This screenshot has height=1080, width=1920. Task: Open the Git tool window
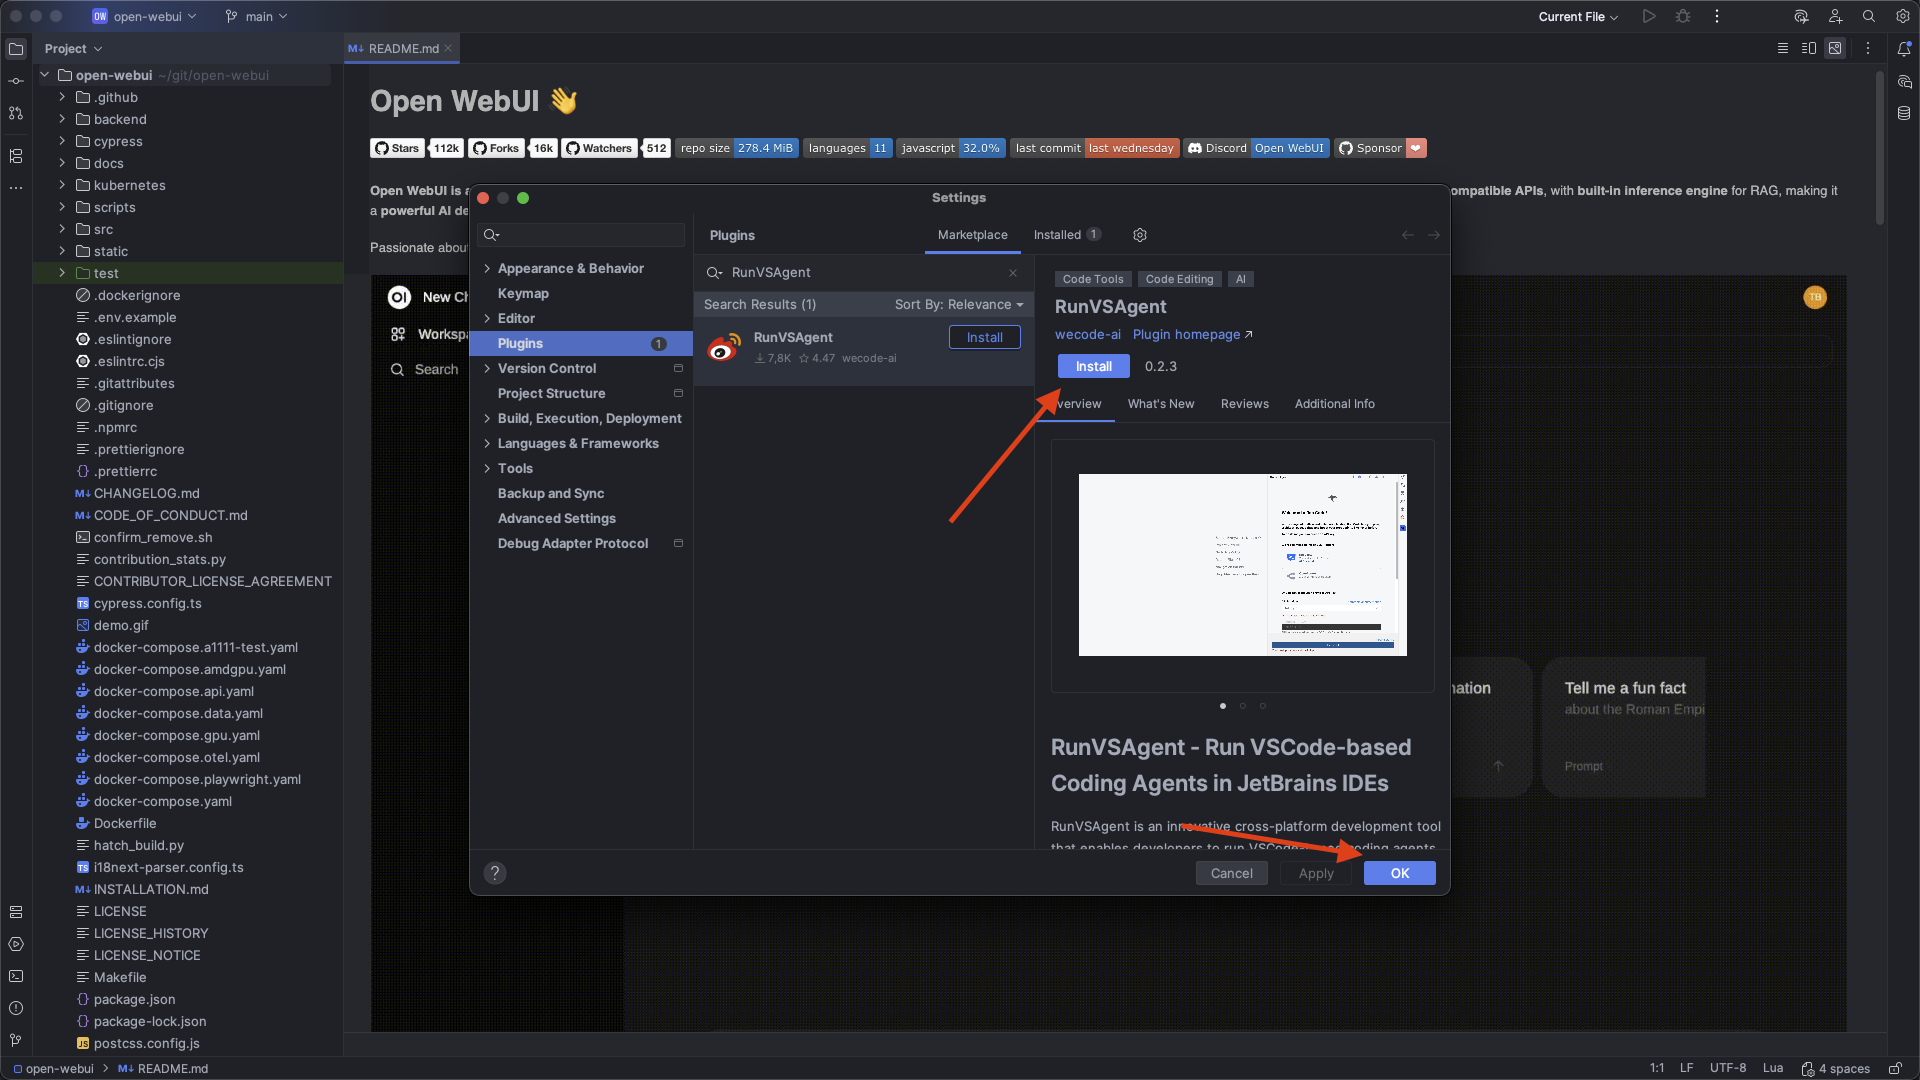tap(16, 1040)
